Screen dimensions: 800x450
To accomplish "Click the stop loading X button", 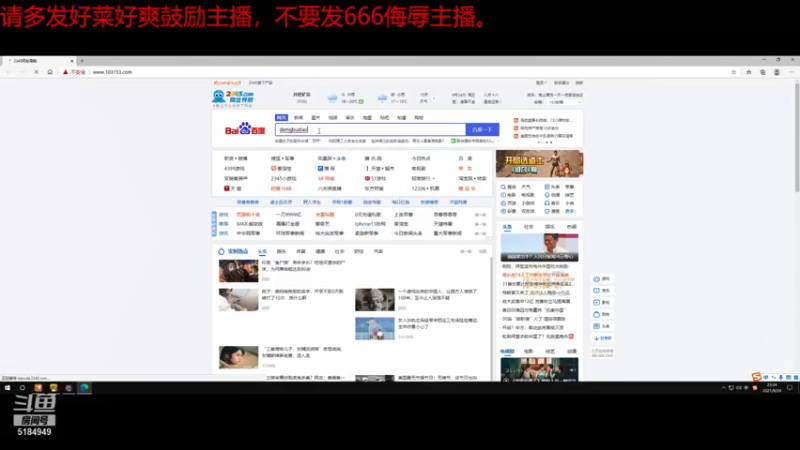I will pyautogui.click(x=36, y=72).
